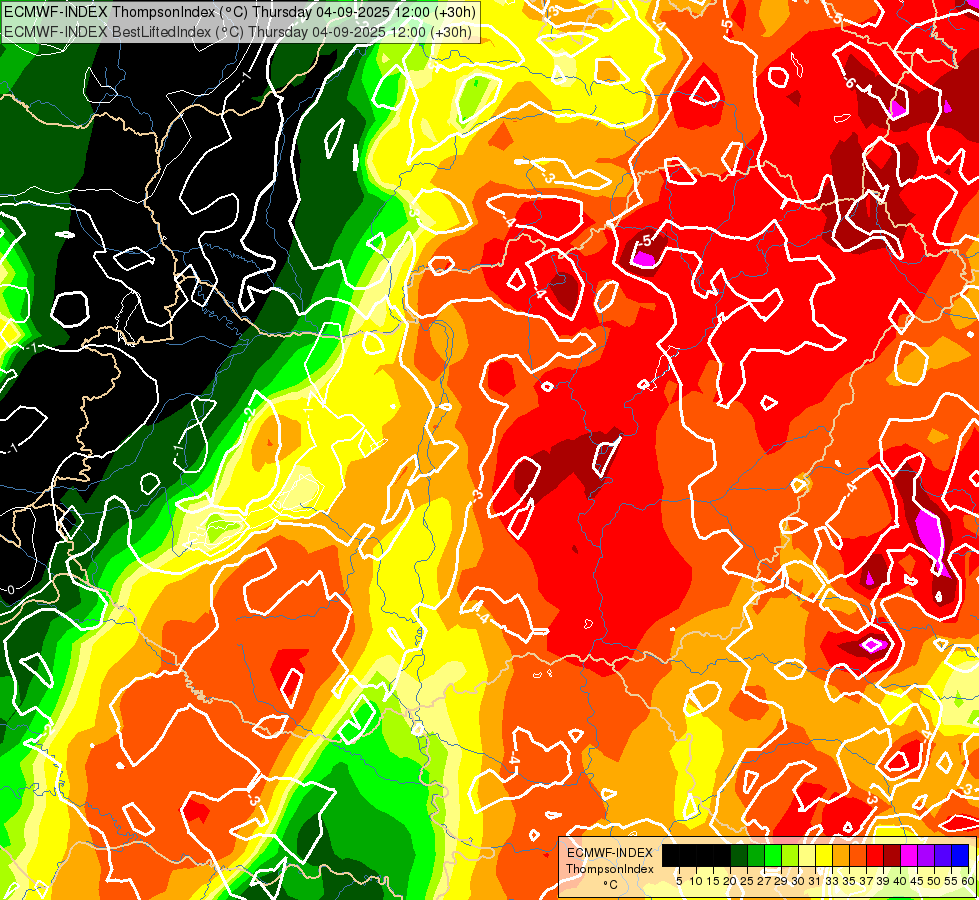
Task: Pick the bright green 27–29 legend swatch
Action: (773, 855)
